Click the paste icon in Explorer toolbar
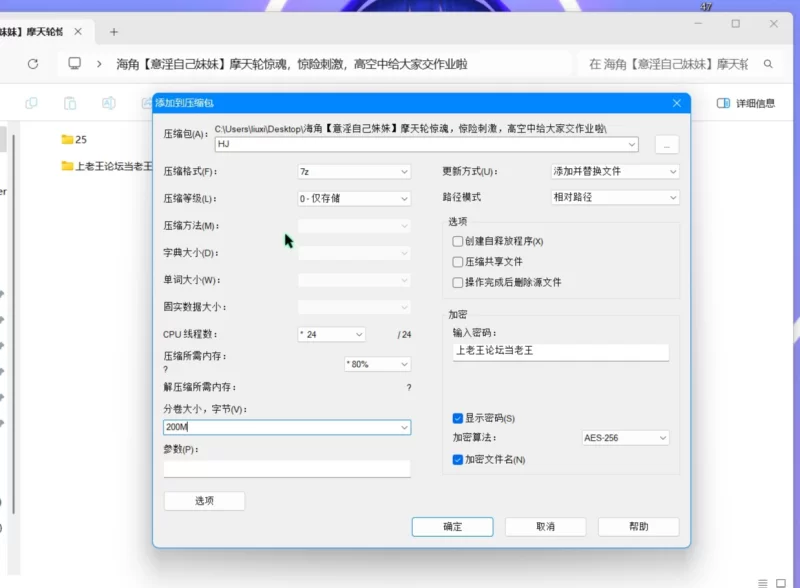 click(70, 103)
